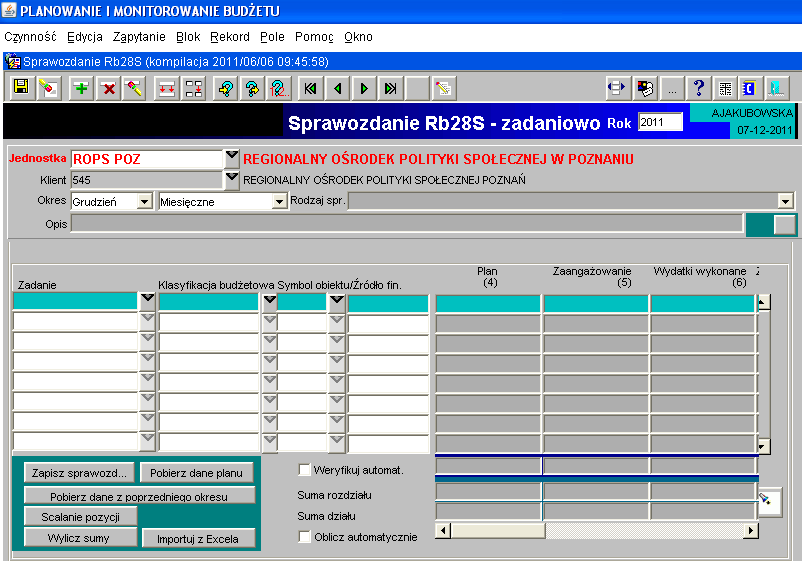Open the Okres Grudzień month dropdown
This screenshot has width=802, height=561.
tap(145, 201)
